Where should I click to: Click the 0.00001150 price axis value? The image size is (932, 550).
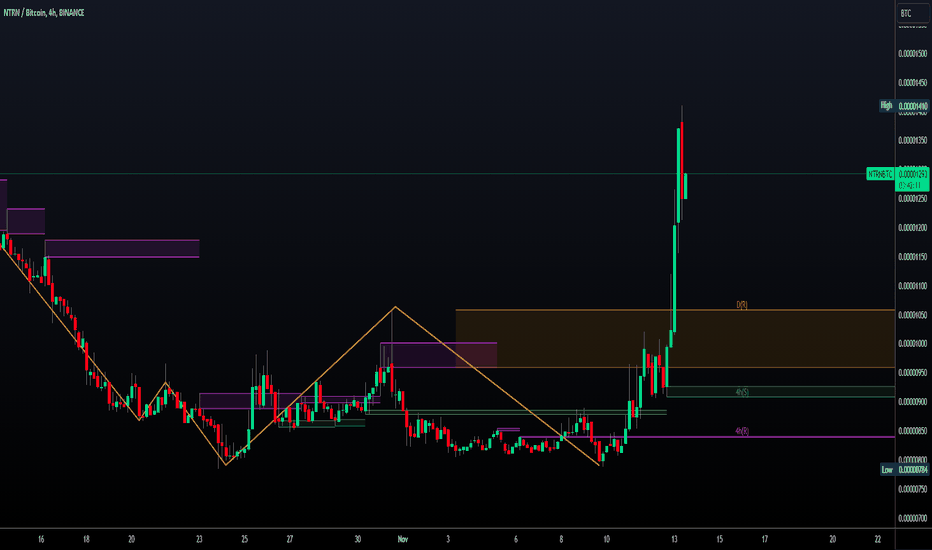912,257
